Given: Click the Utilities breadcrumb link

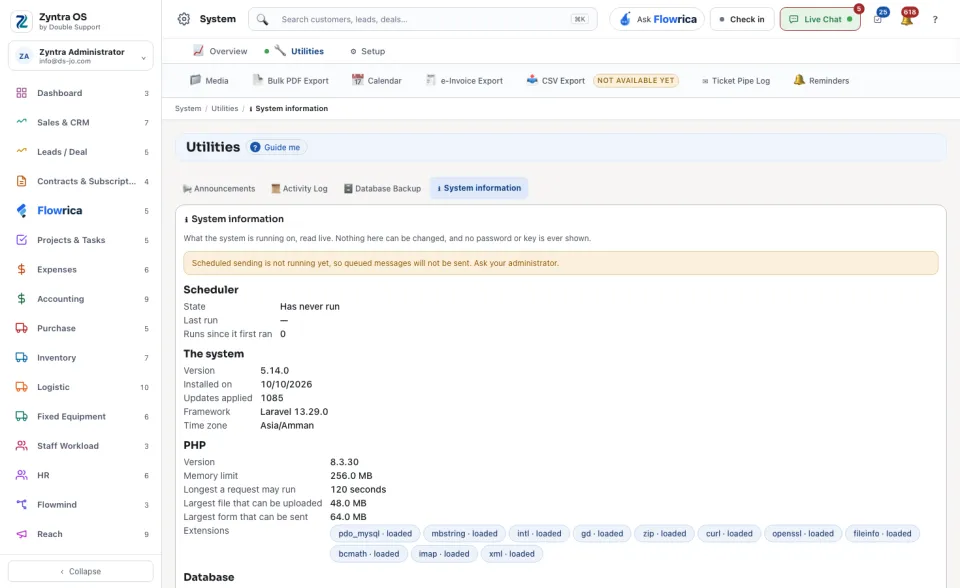Looking at the screenshot, I should click(225, 108).
